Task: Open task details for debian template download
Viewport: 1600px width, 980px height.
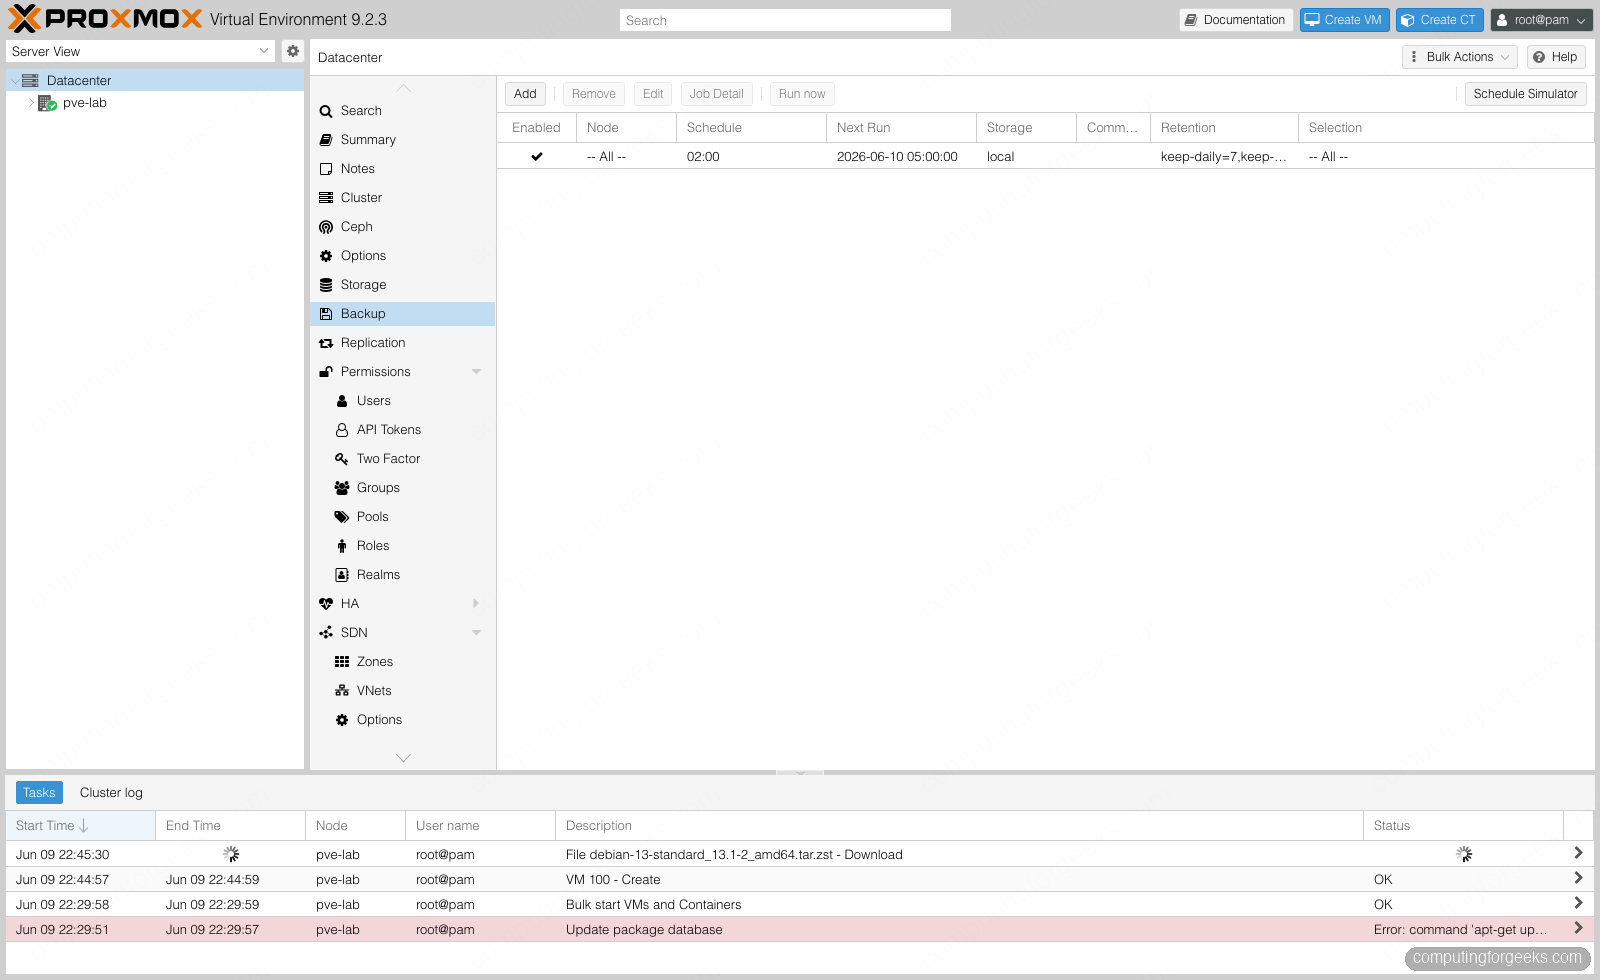Action: point(1578,853)
